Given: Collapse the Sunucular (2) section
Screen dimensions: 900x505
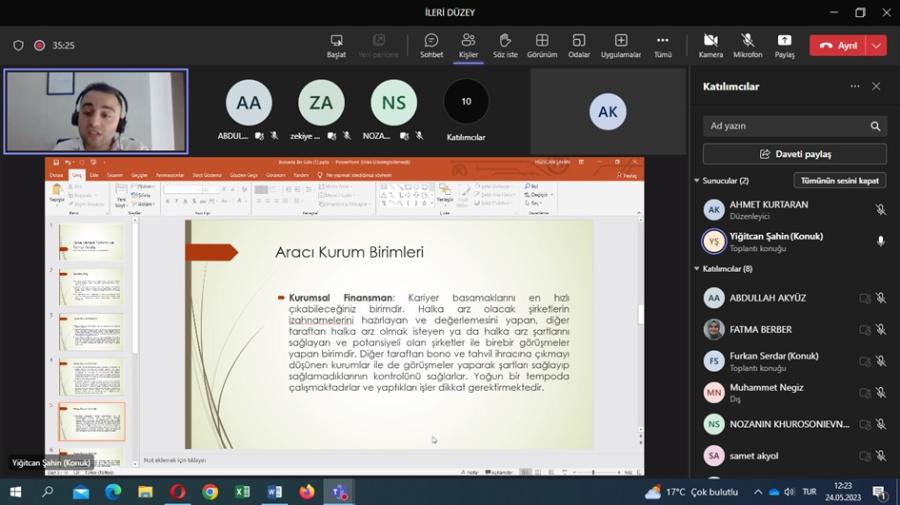Looking at the screenshot, I should [x=696, y=181].
